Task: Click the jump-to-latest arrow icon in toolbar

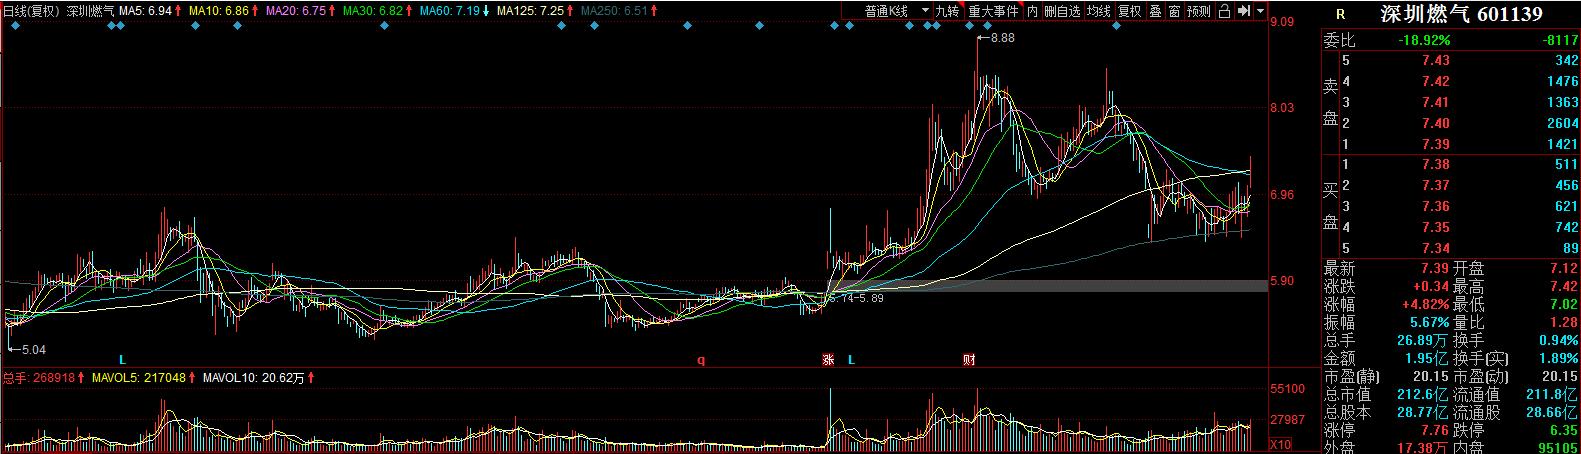Action: [1244, 11]
